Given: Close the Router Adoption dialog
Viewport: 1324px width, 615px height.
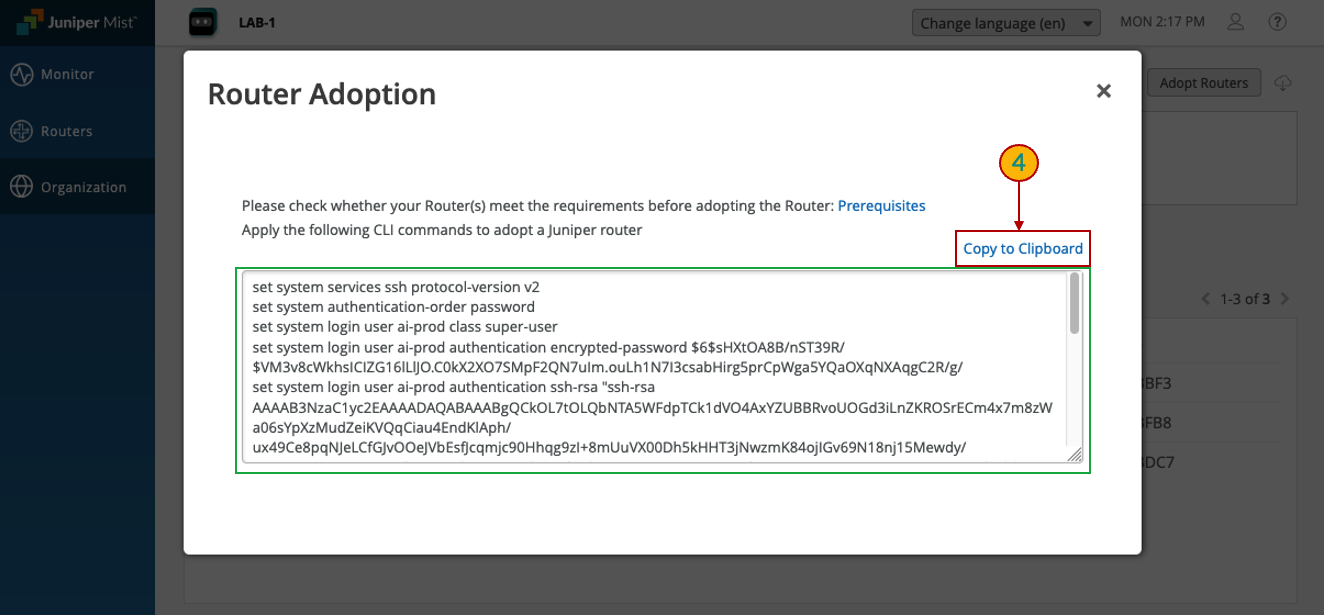Looking at the screenshot, I should pos(1104,91).
